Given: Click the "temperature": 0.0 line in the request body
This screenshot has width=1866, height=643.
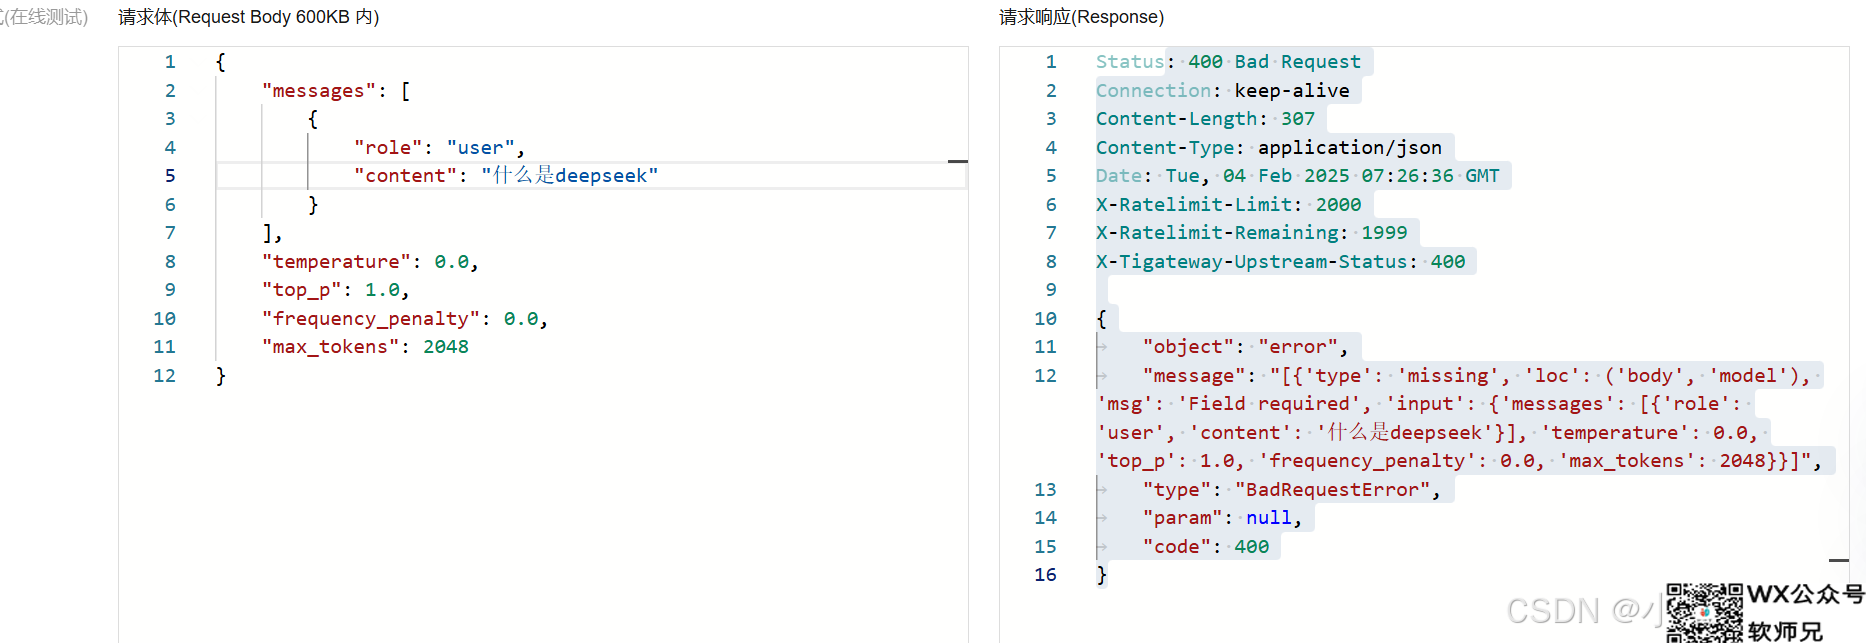Looking at the screenshot, I should coord(371,262).
